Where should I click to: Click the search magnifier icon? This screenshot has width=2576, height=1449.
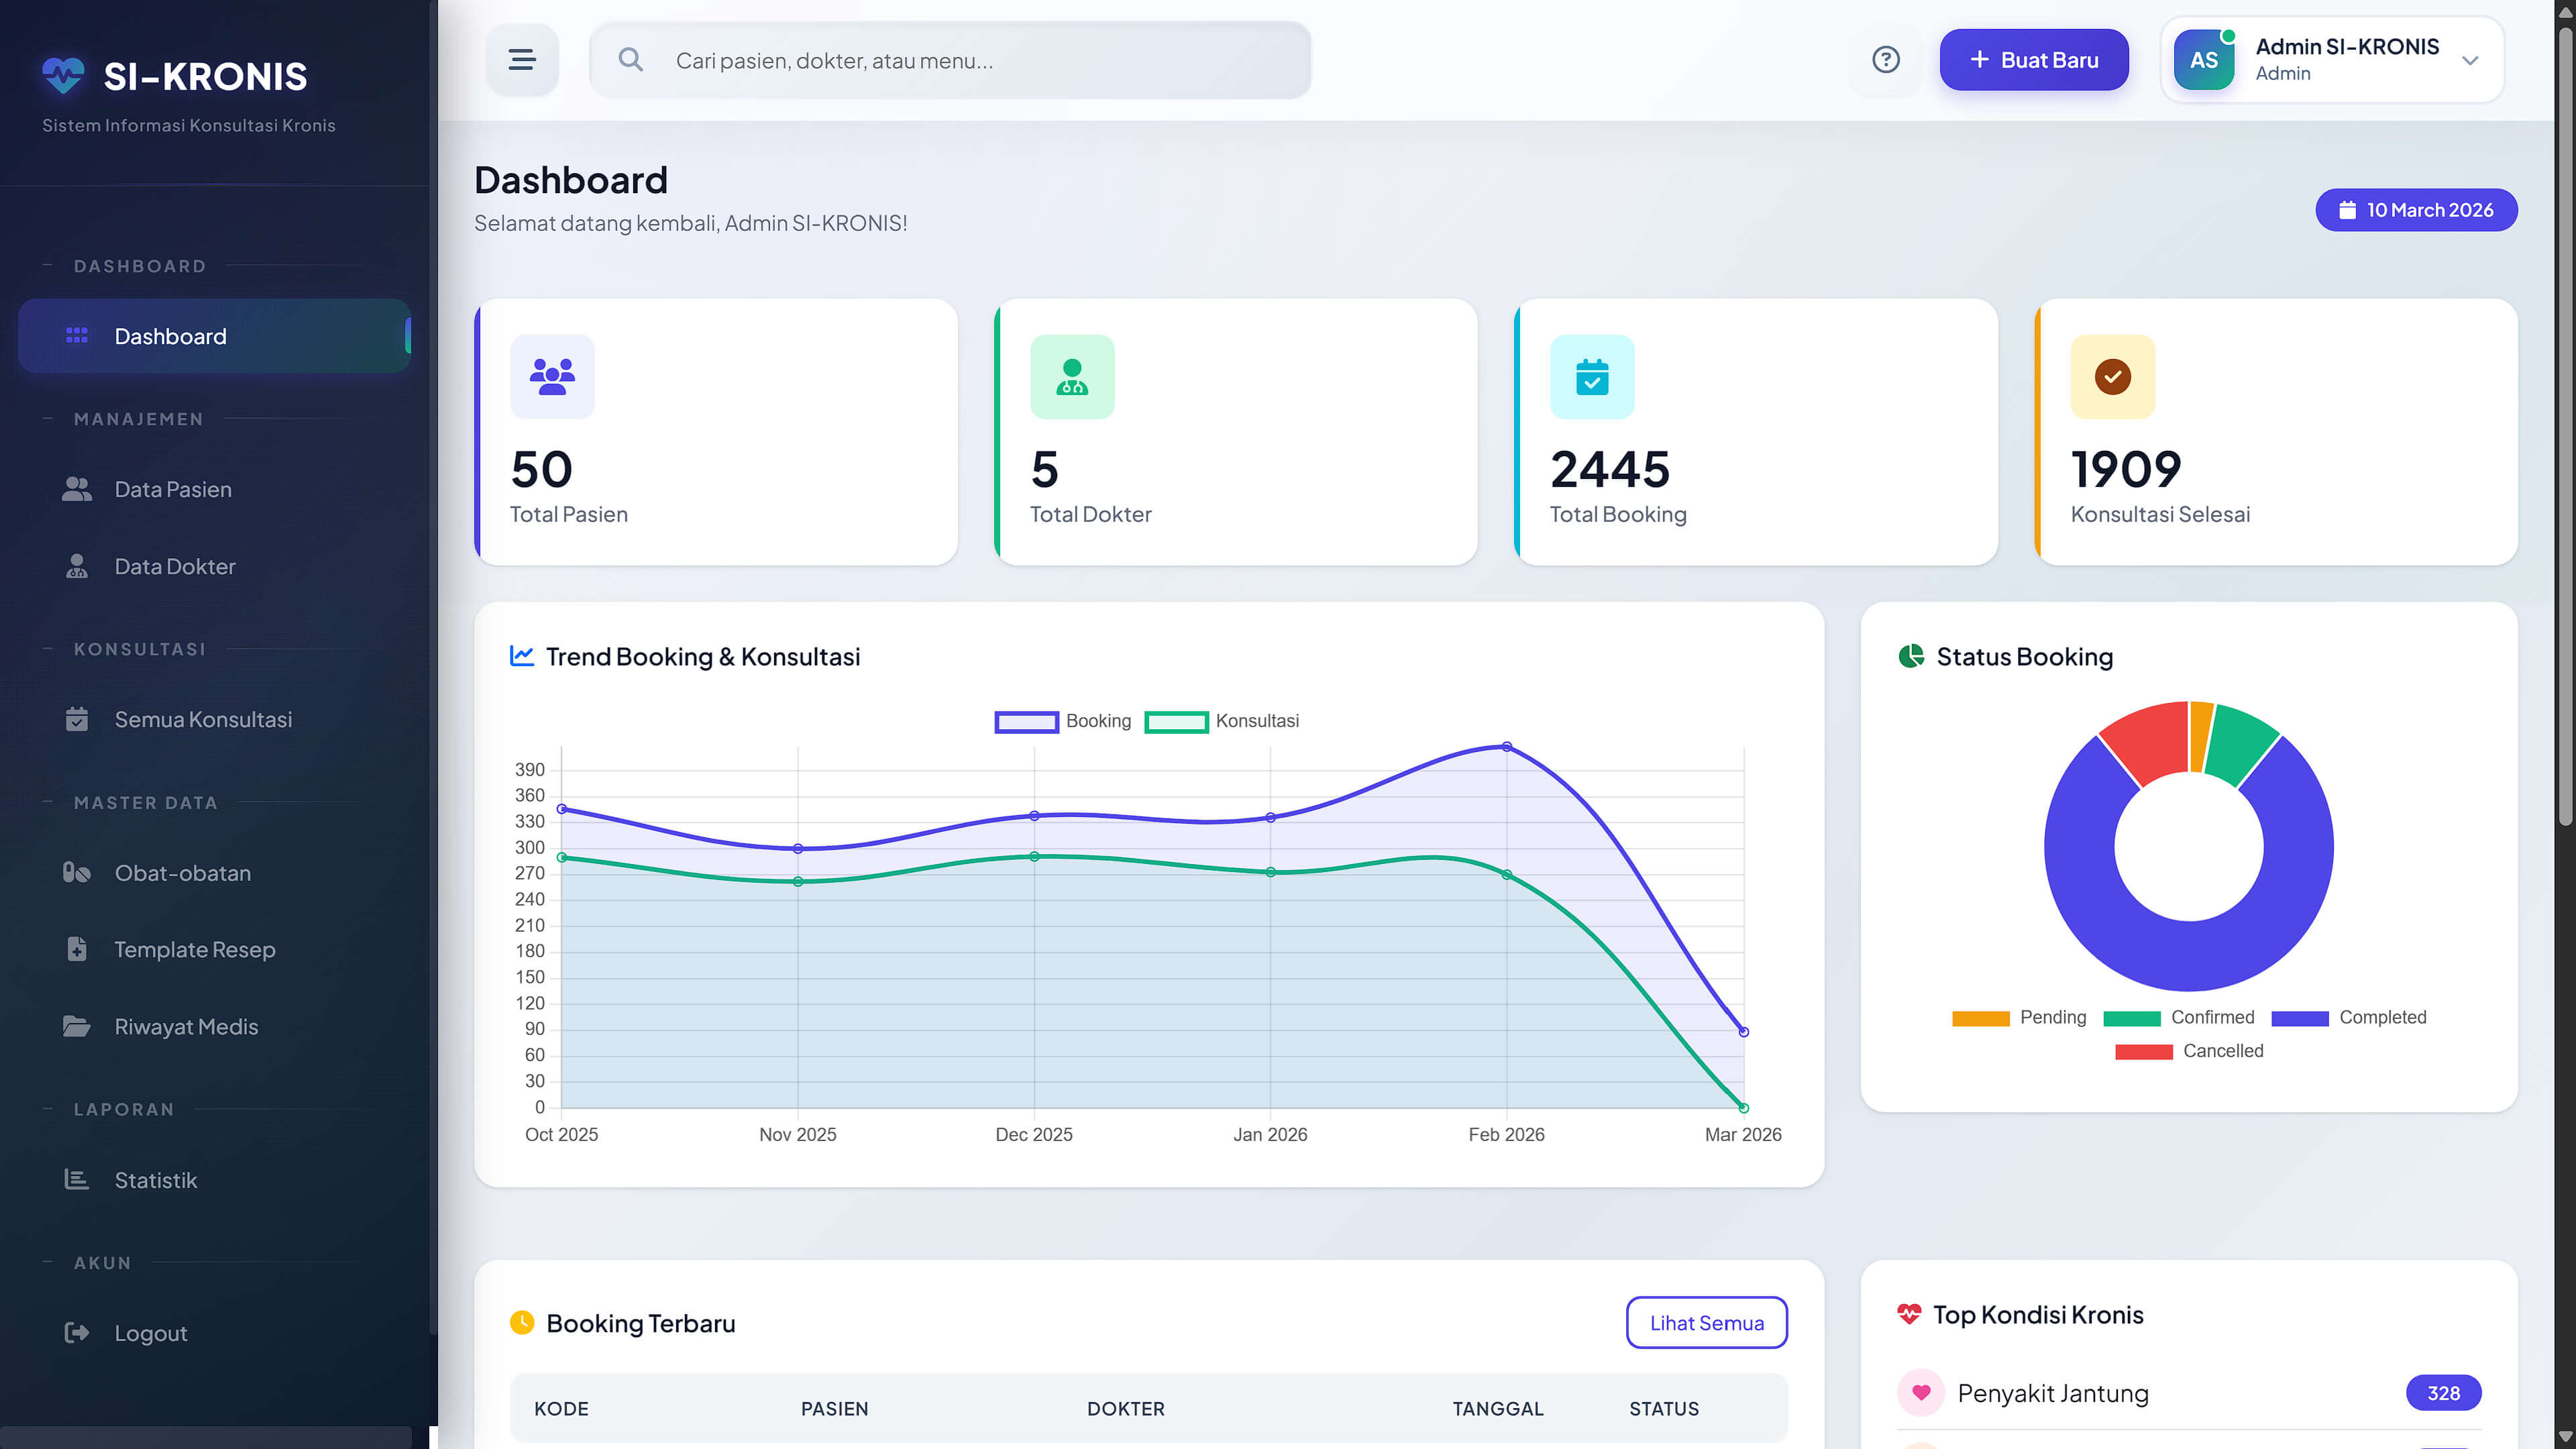point(630,60)
